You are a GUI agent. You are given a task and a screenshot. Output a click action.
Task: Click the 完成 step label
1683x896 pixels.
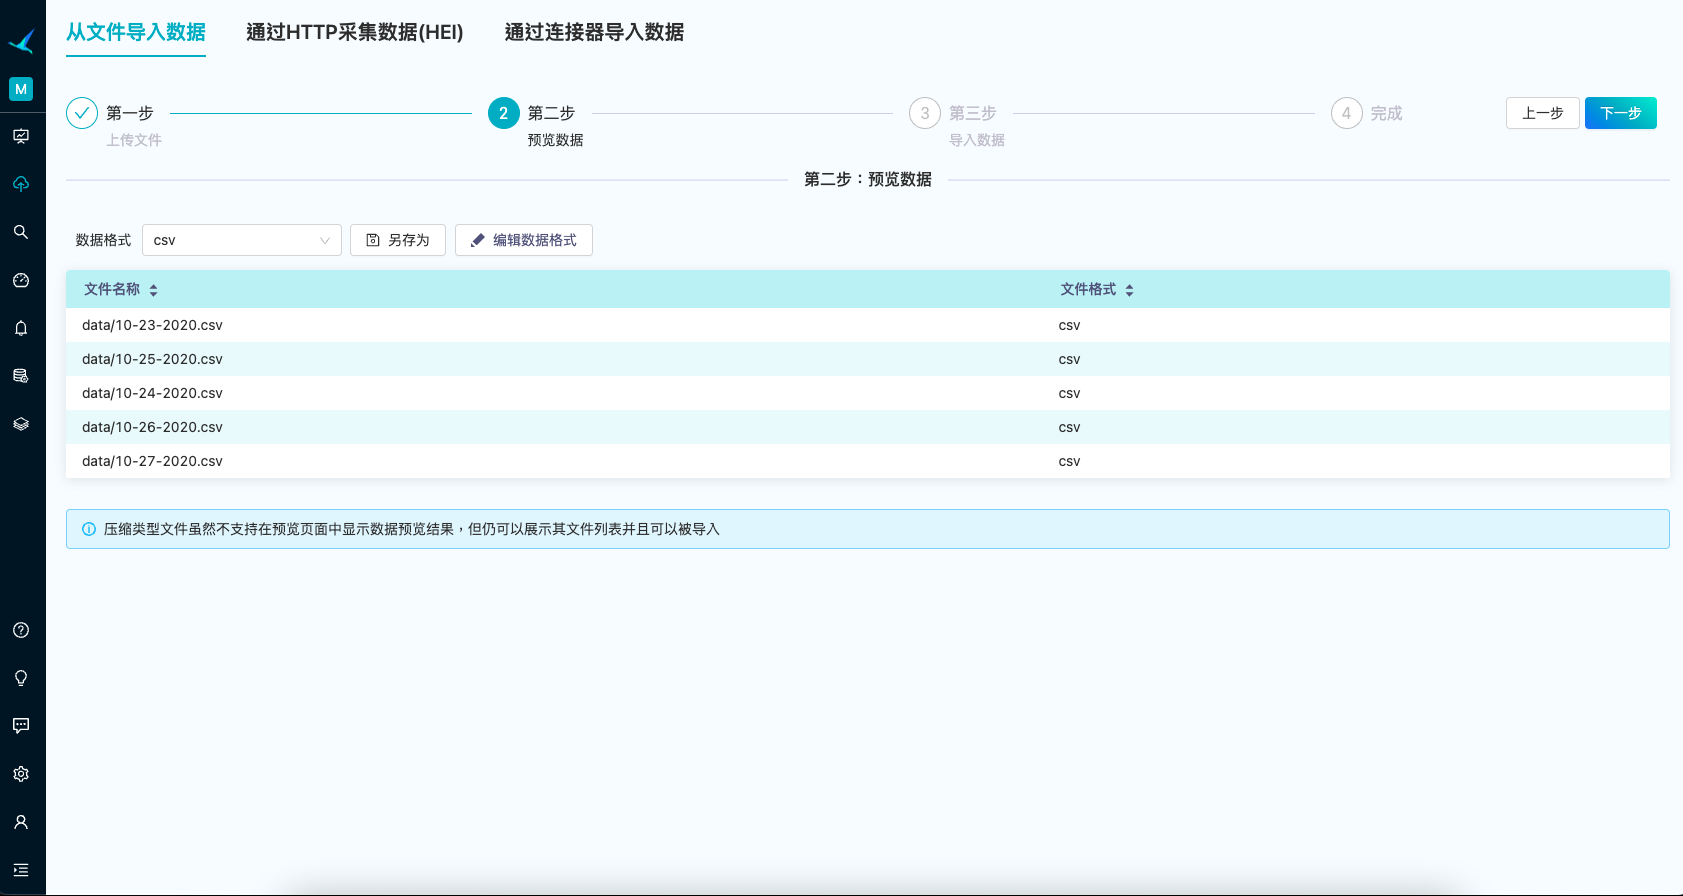tap(1387, 113)
